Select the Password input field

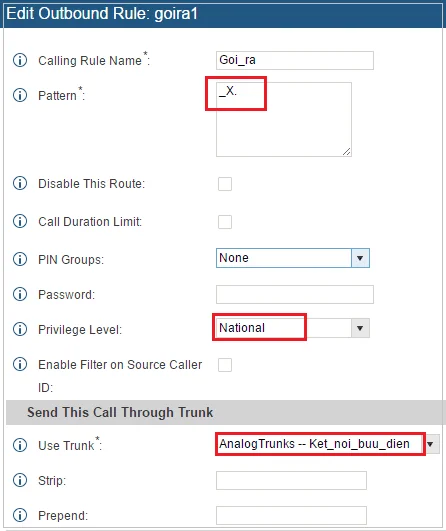point(295,294)
